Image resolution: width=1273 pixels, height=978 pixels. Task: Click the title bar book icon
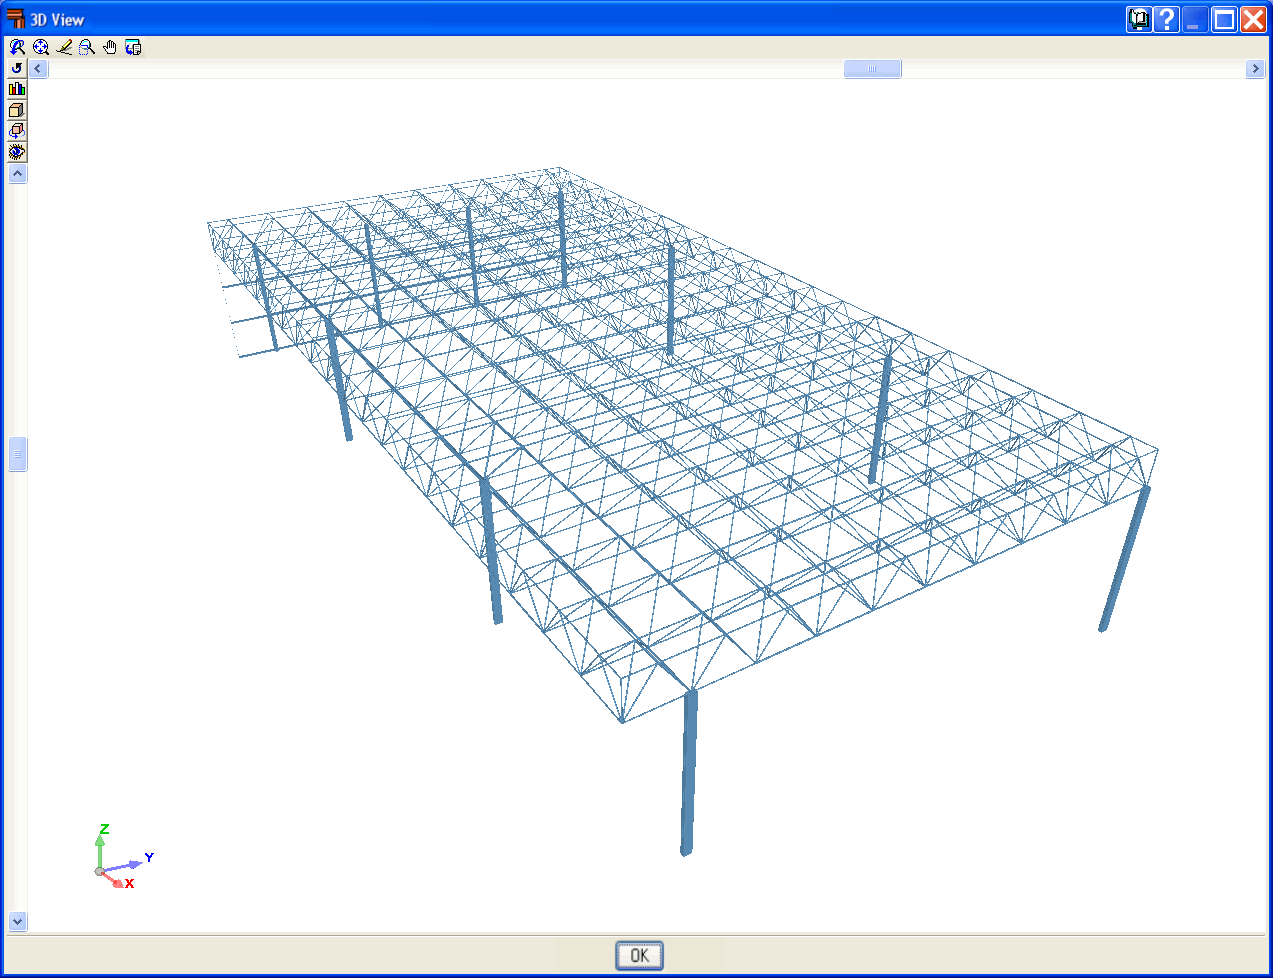[1139, 19]
